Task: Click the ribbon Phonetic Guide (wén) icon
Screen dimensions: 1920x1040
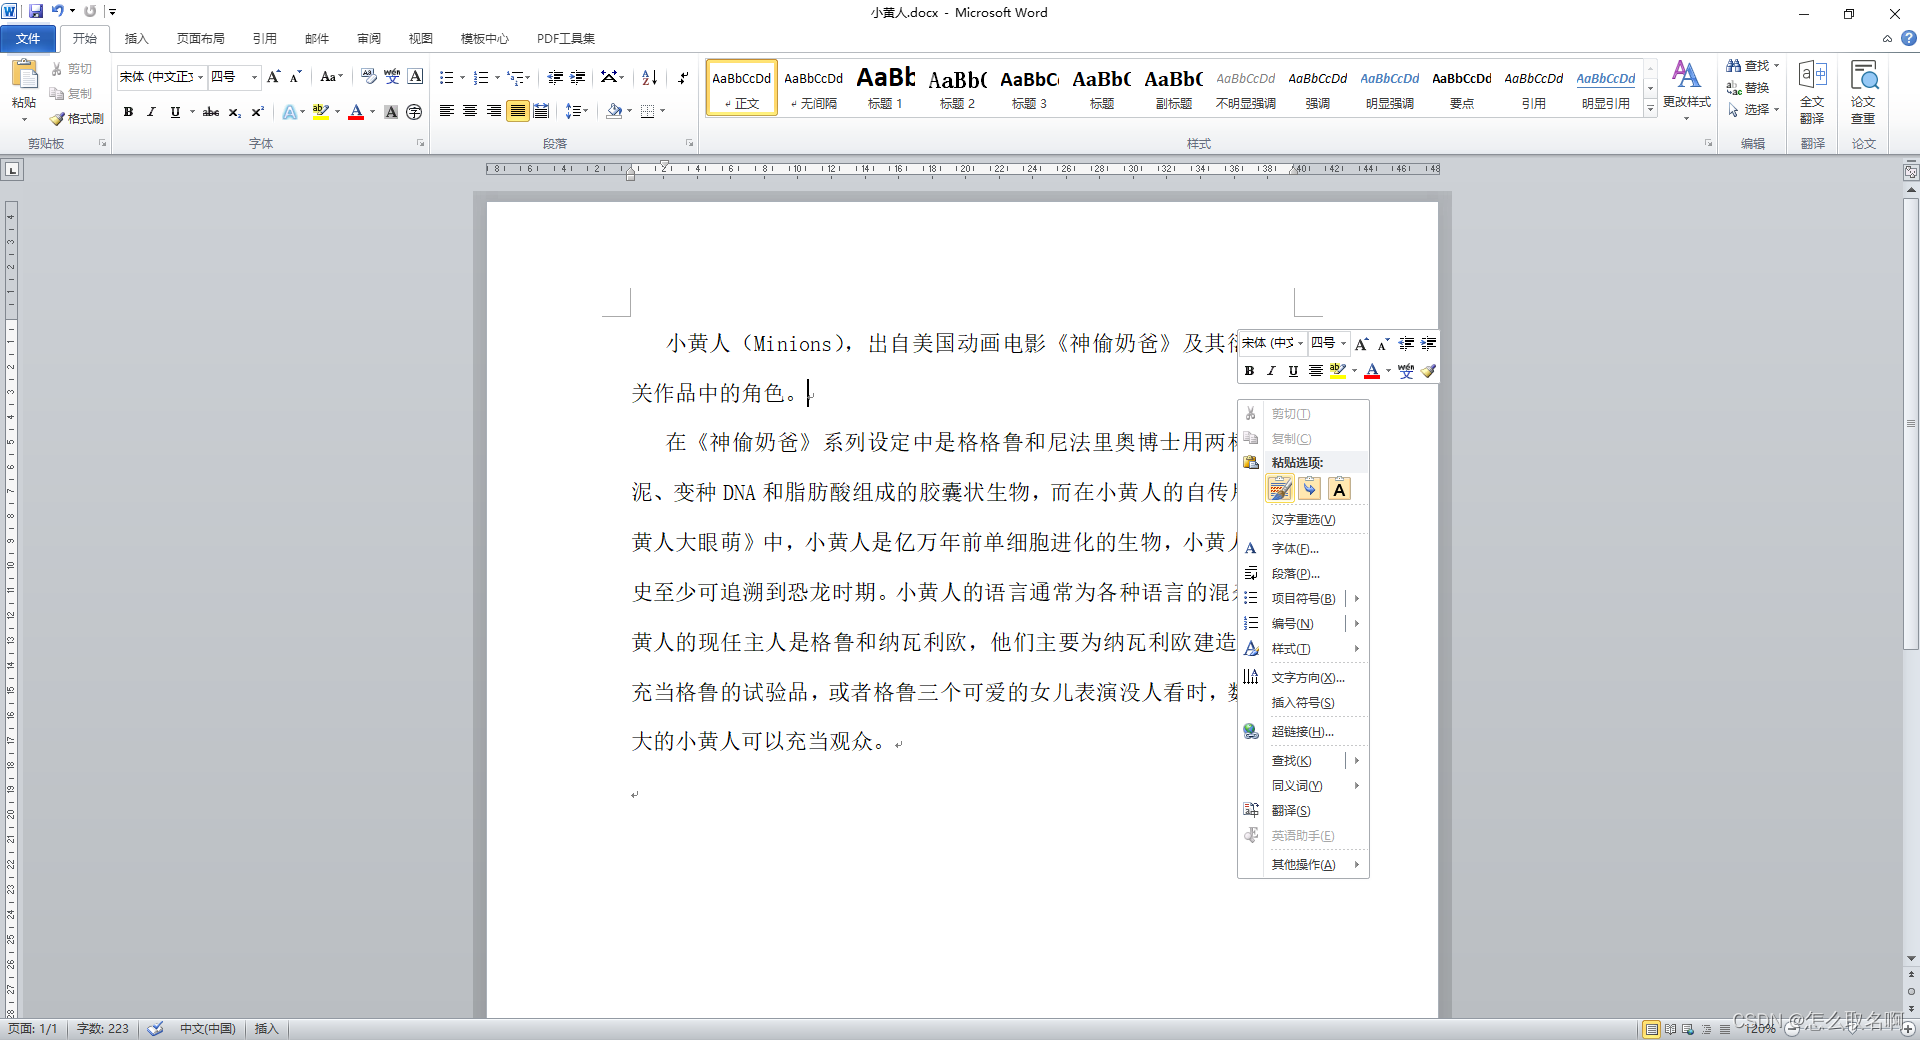Action: click(x=392, y=77)
